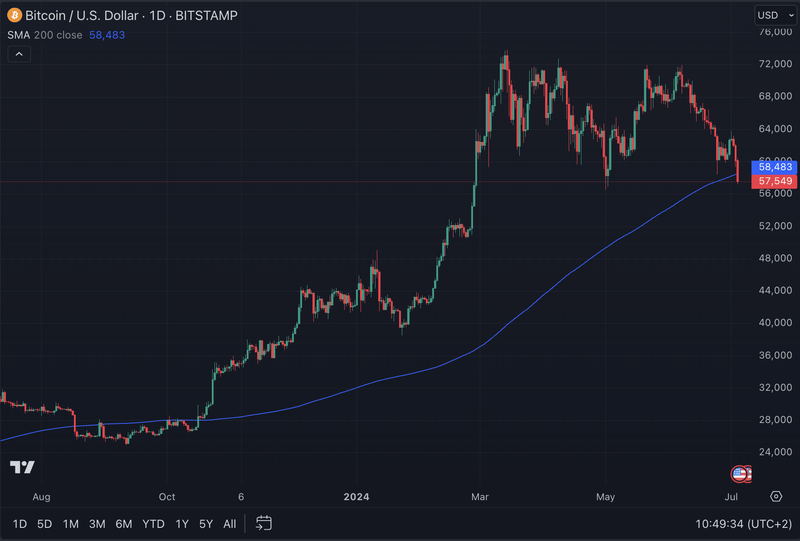Switch chart to 6M range
This screenshot has width=800, height=541.
click(x=124, y=523)
